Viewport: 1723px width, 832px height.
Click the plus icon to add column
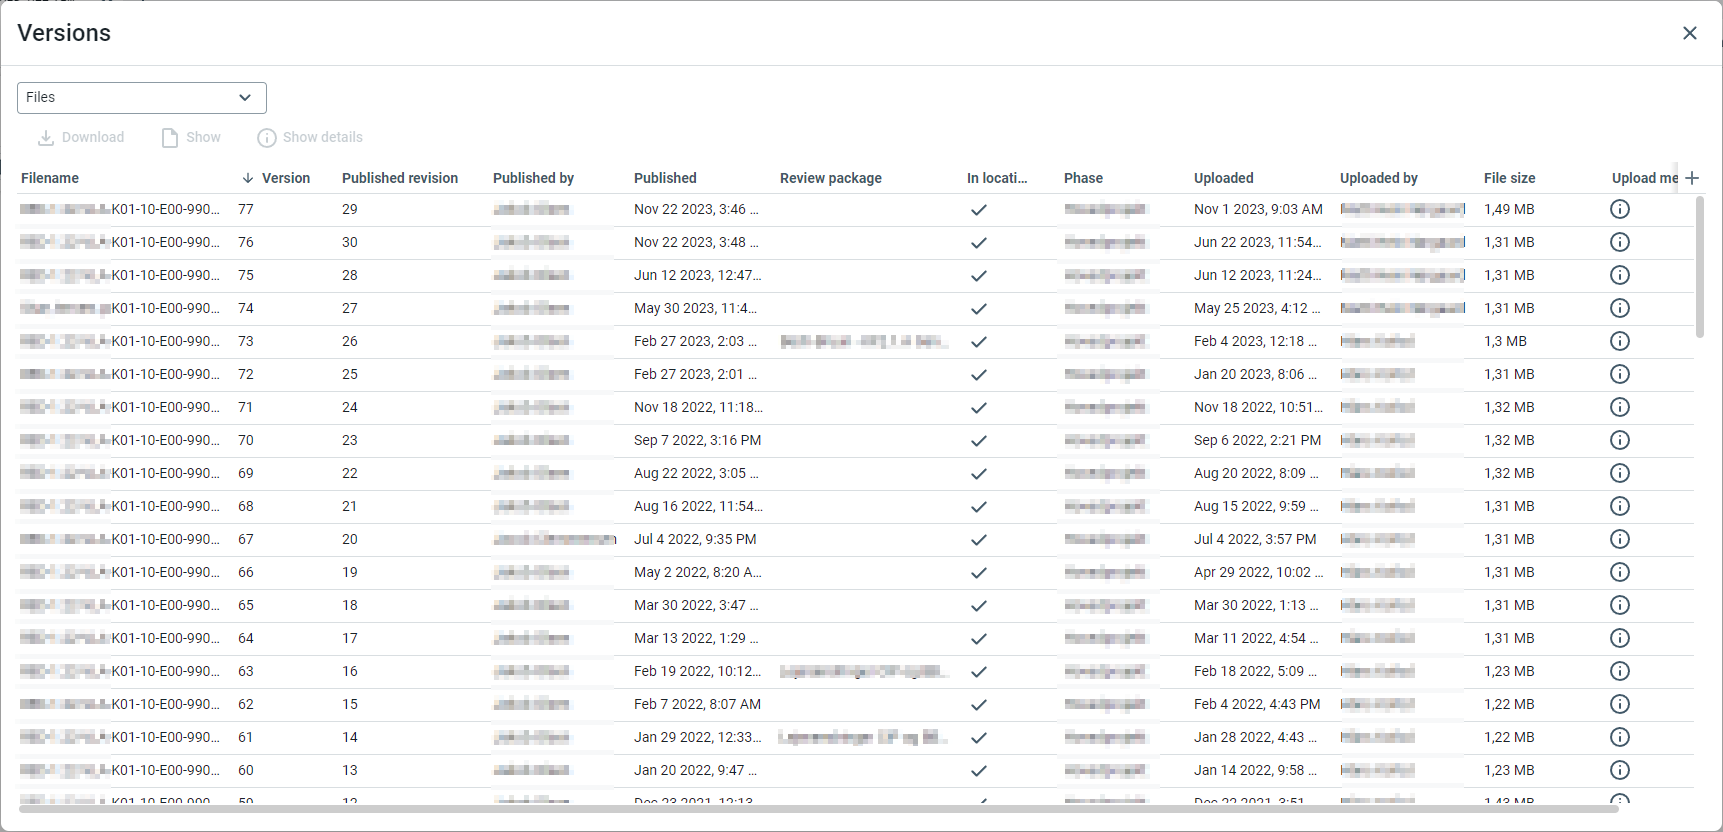pos(1692,178)
